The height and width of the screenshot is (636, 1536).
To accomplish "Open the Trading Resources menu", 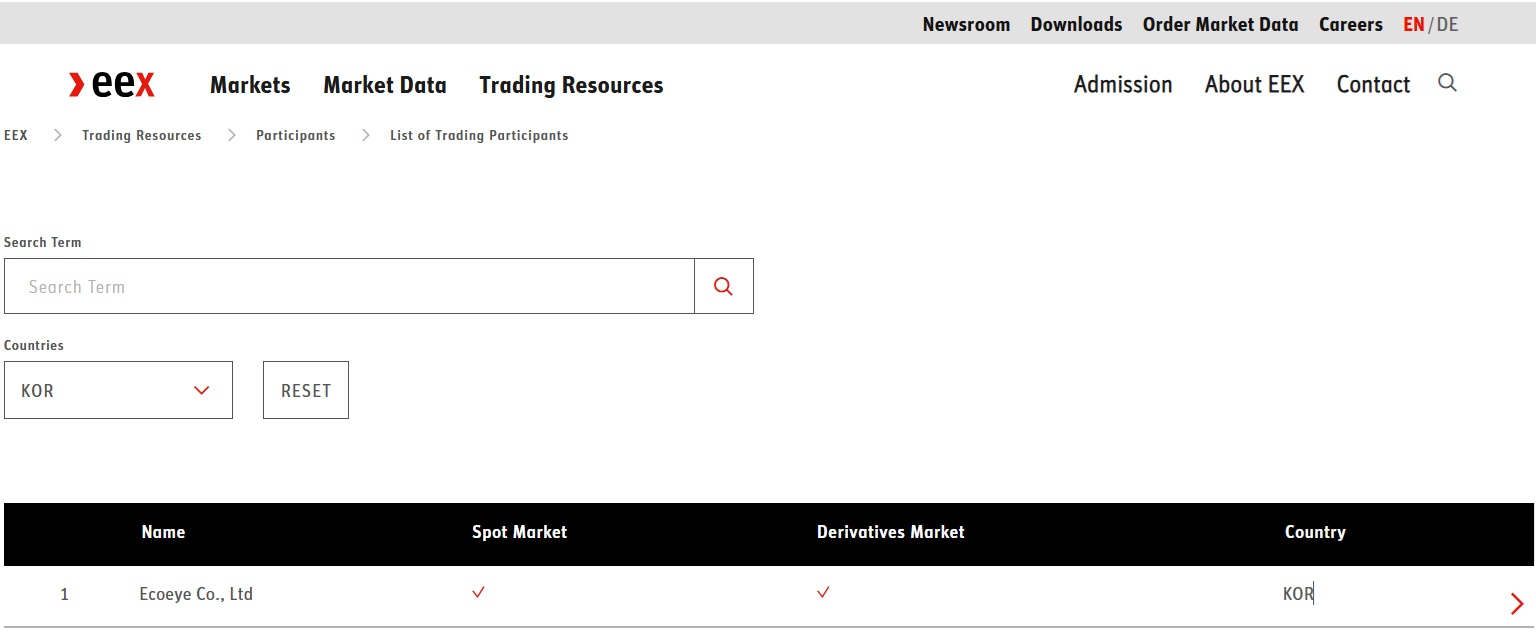I will 570,85.
